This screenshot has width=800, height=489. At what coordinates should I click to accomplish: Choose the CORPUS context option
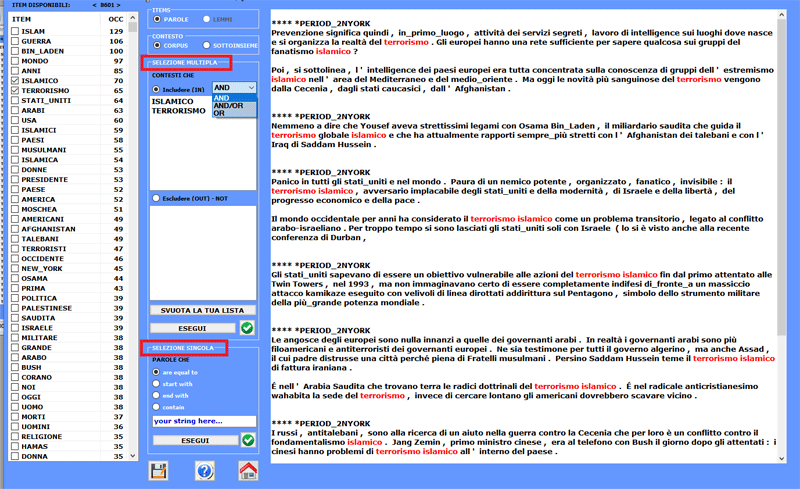pyautogui.click(x=157, y=45)
